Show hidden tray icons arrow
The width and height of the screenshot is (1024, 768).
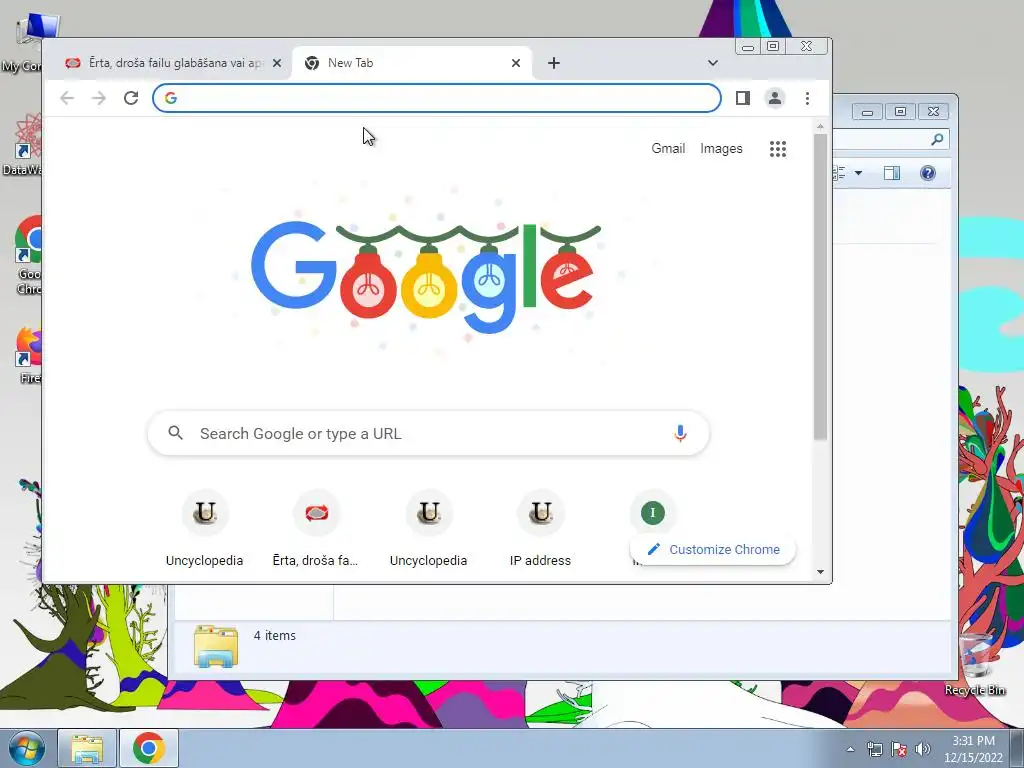tap(850, 750)
